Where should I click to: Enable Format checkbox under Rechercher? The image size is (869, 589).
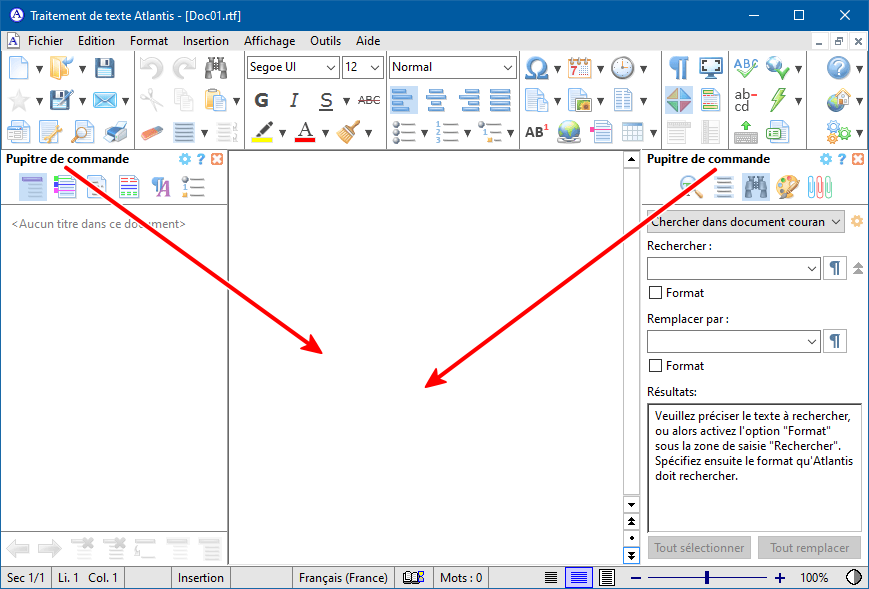tap(655, 293)
